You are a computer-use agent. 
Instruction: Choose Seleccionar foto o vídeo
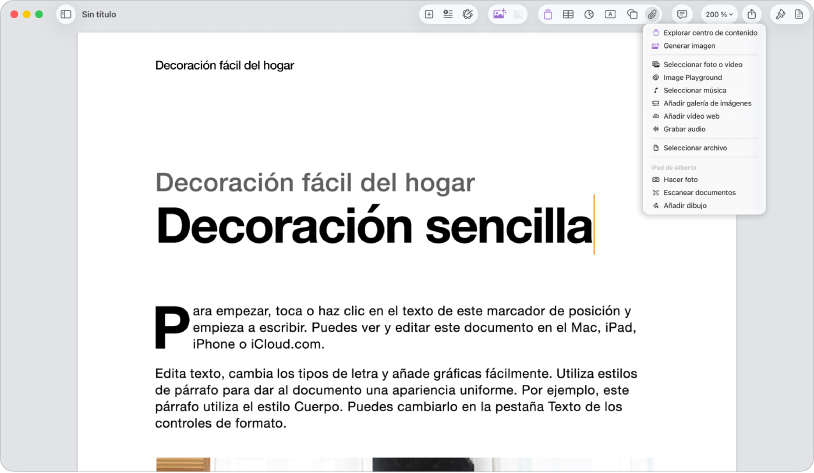704,64
